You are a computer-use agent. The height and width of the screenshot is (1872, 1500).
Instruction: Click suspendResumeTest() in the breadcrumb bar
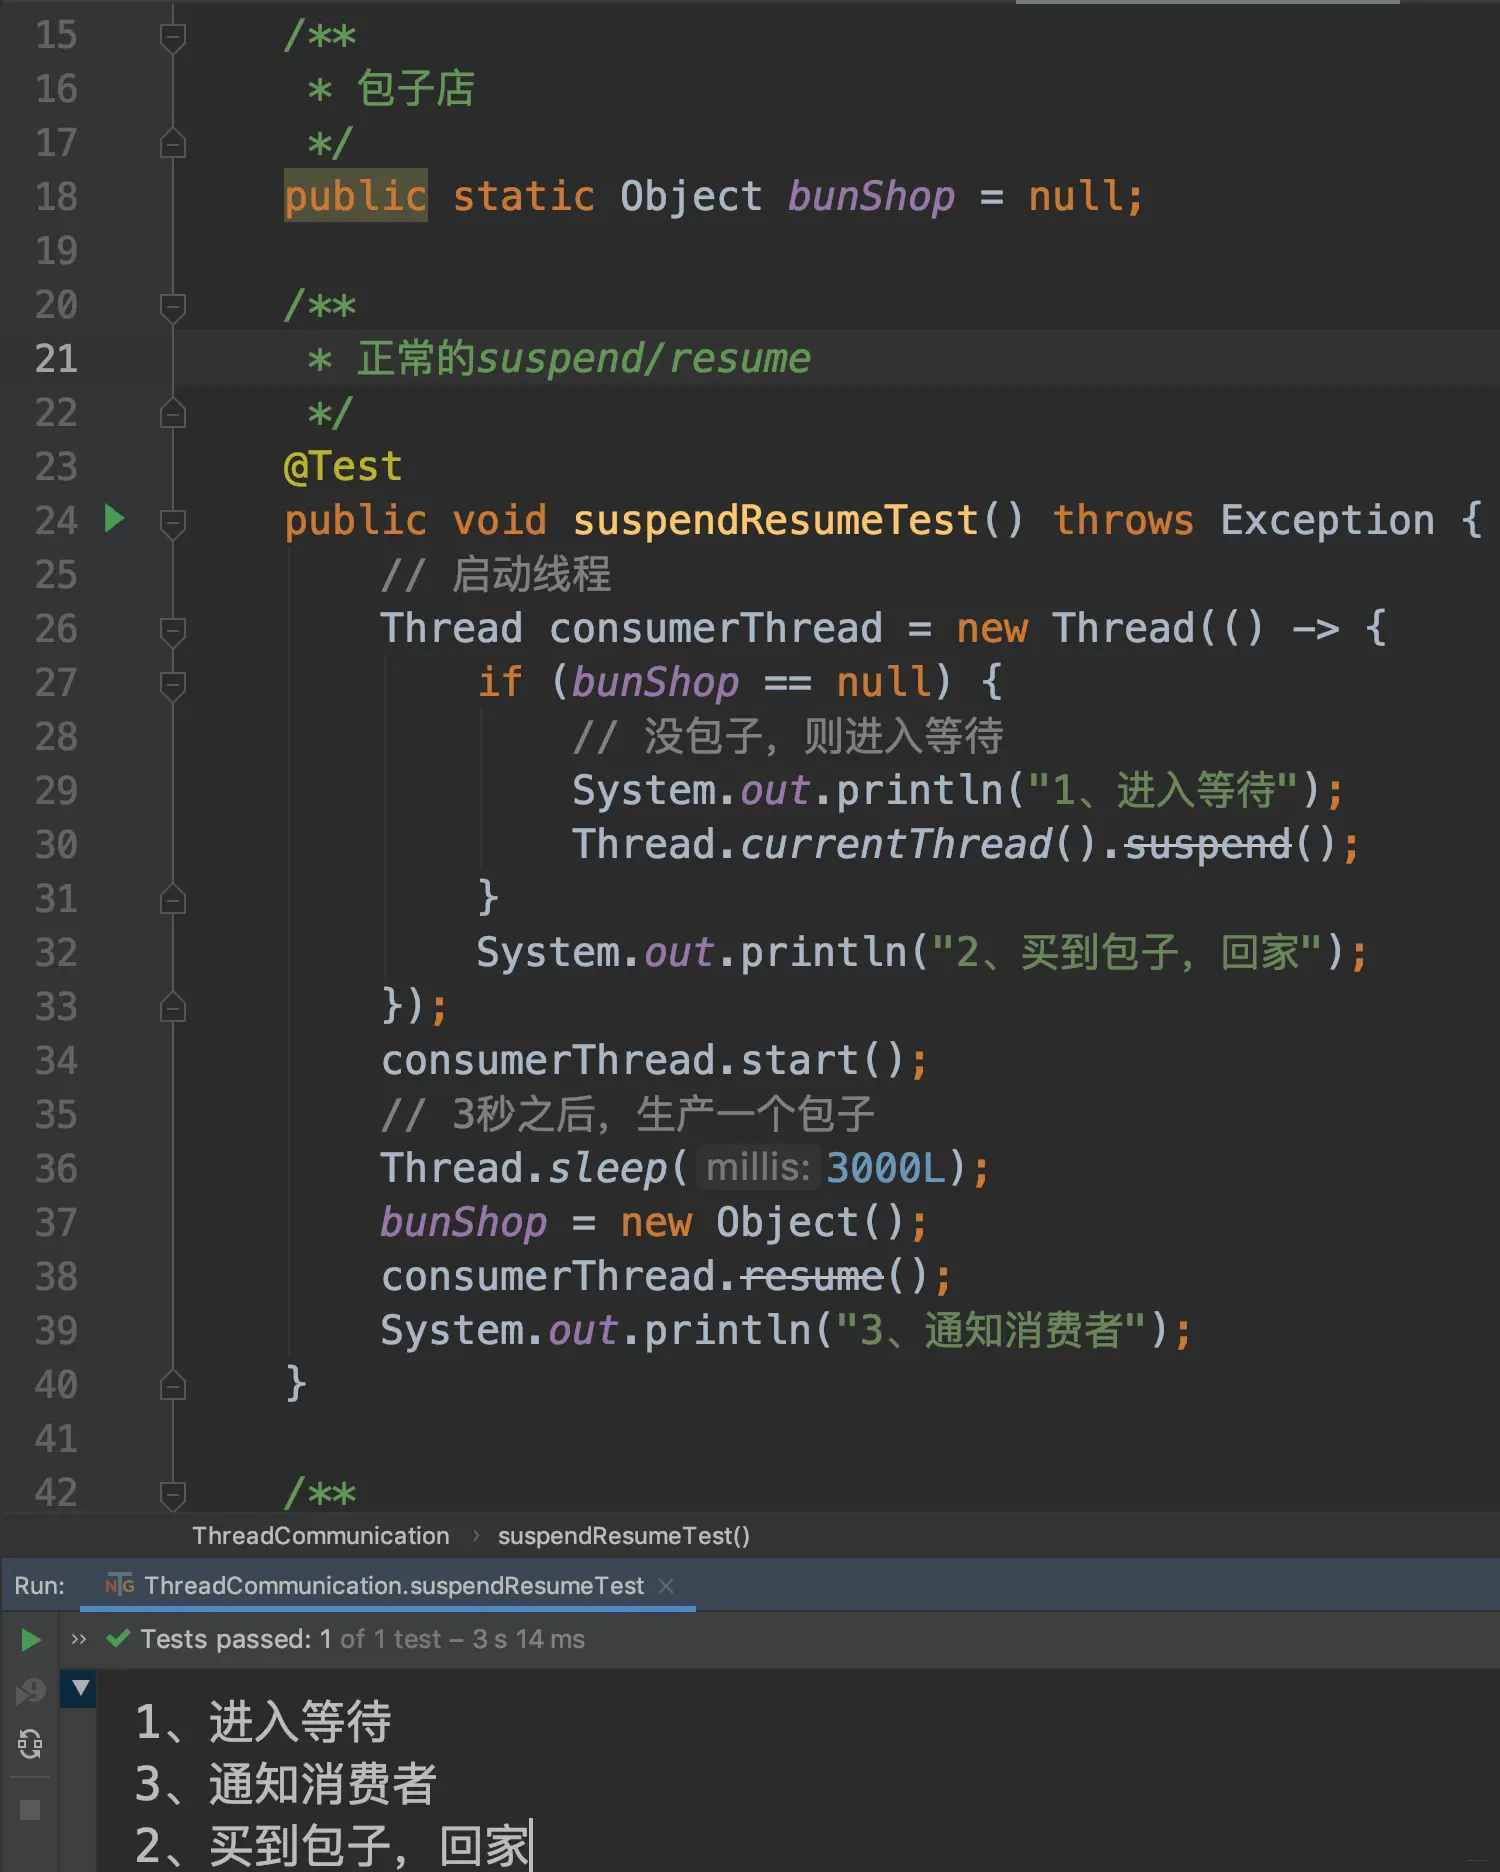click(624, 1536)
